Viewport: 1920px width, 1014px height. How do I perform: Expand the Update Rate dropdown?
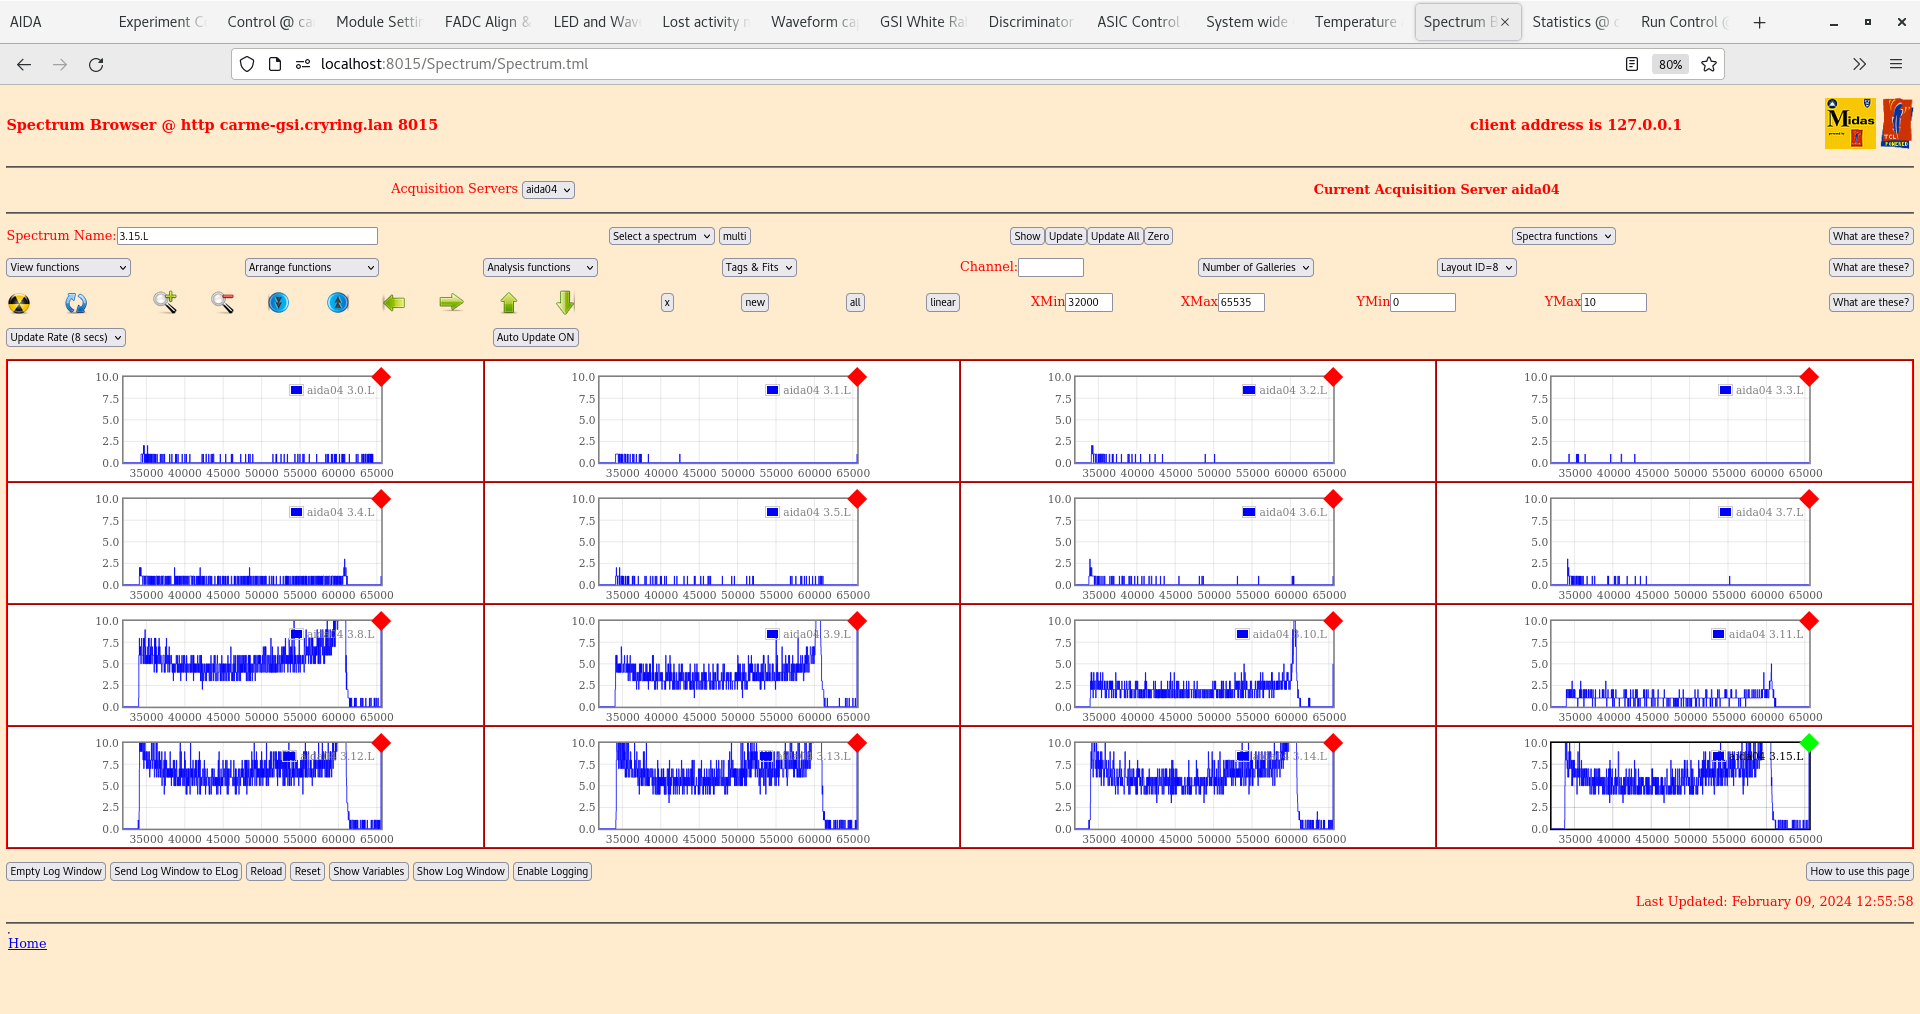[66, 338]
